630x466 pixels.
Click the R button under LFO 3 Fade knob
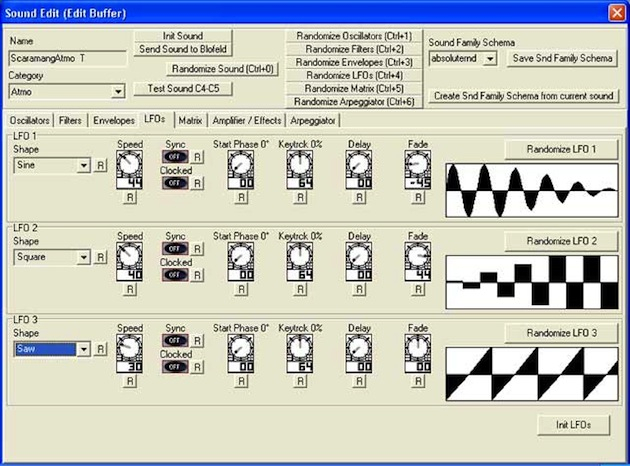[x=418, y=380]
